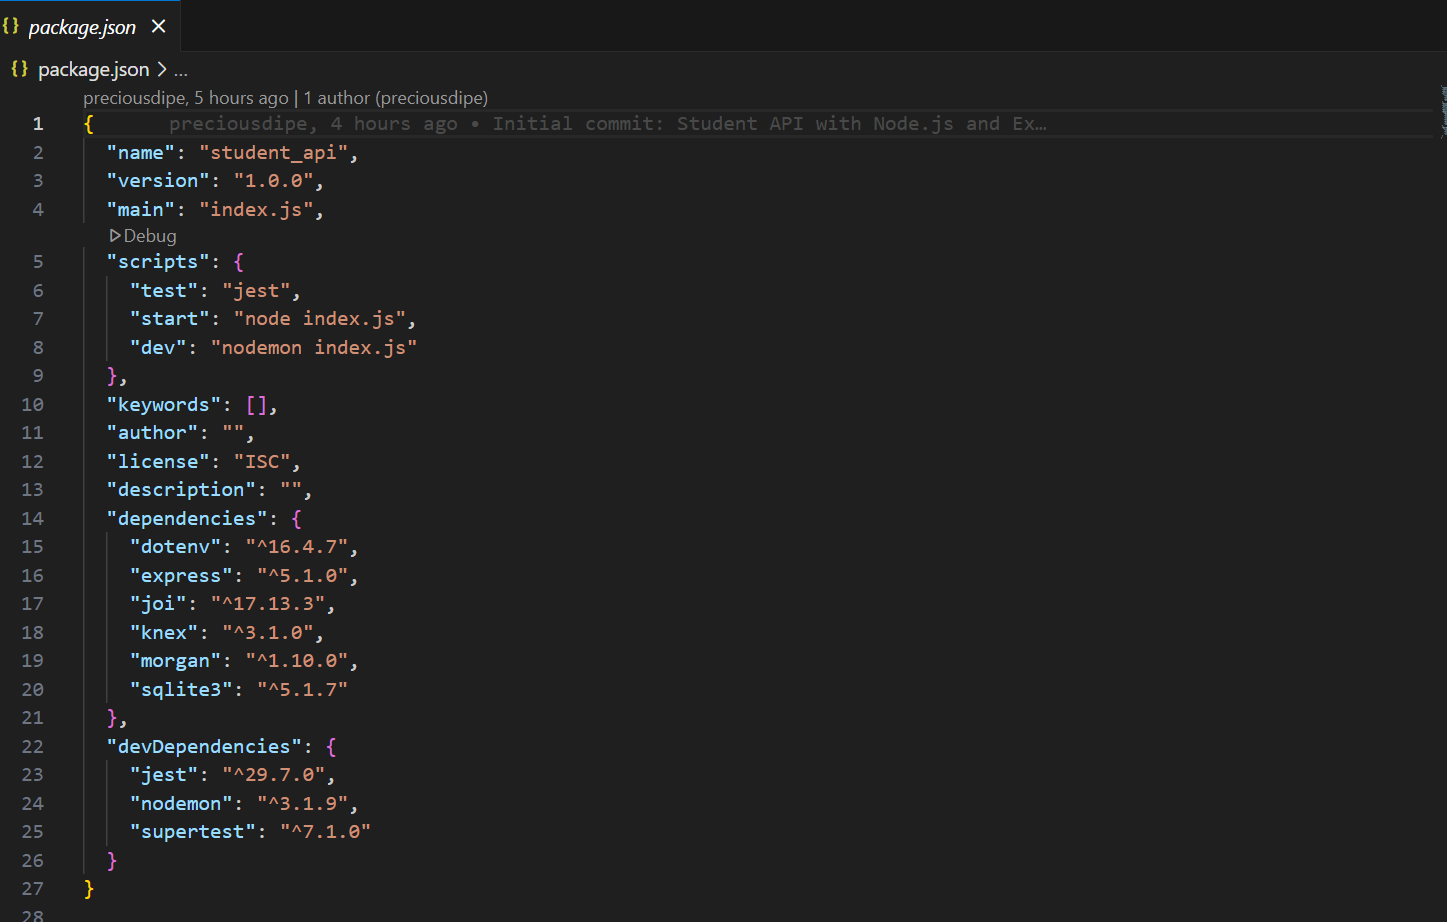This screenshot has height=922, width=1447.
Task: Close the package.json editor tab
Action: point(158,27)
